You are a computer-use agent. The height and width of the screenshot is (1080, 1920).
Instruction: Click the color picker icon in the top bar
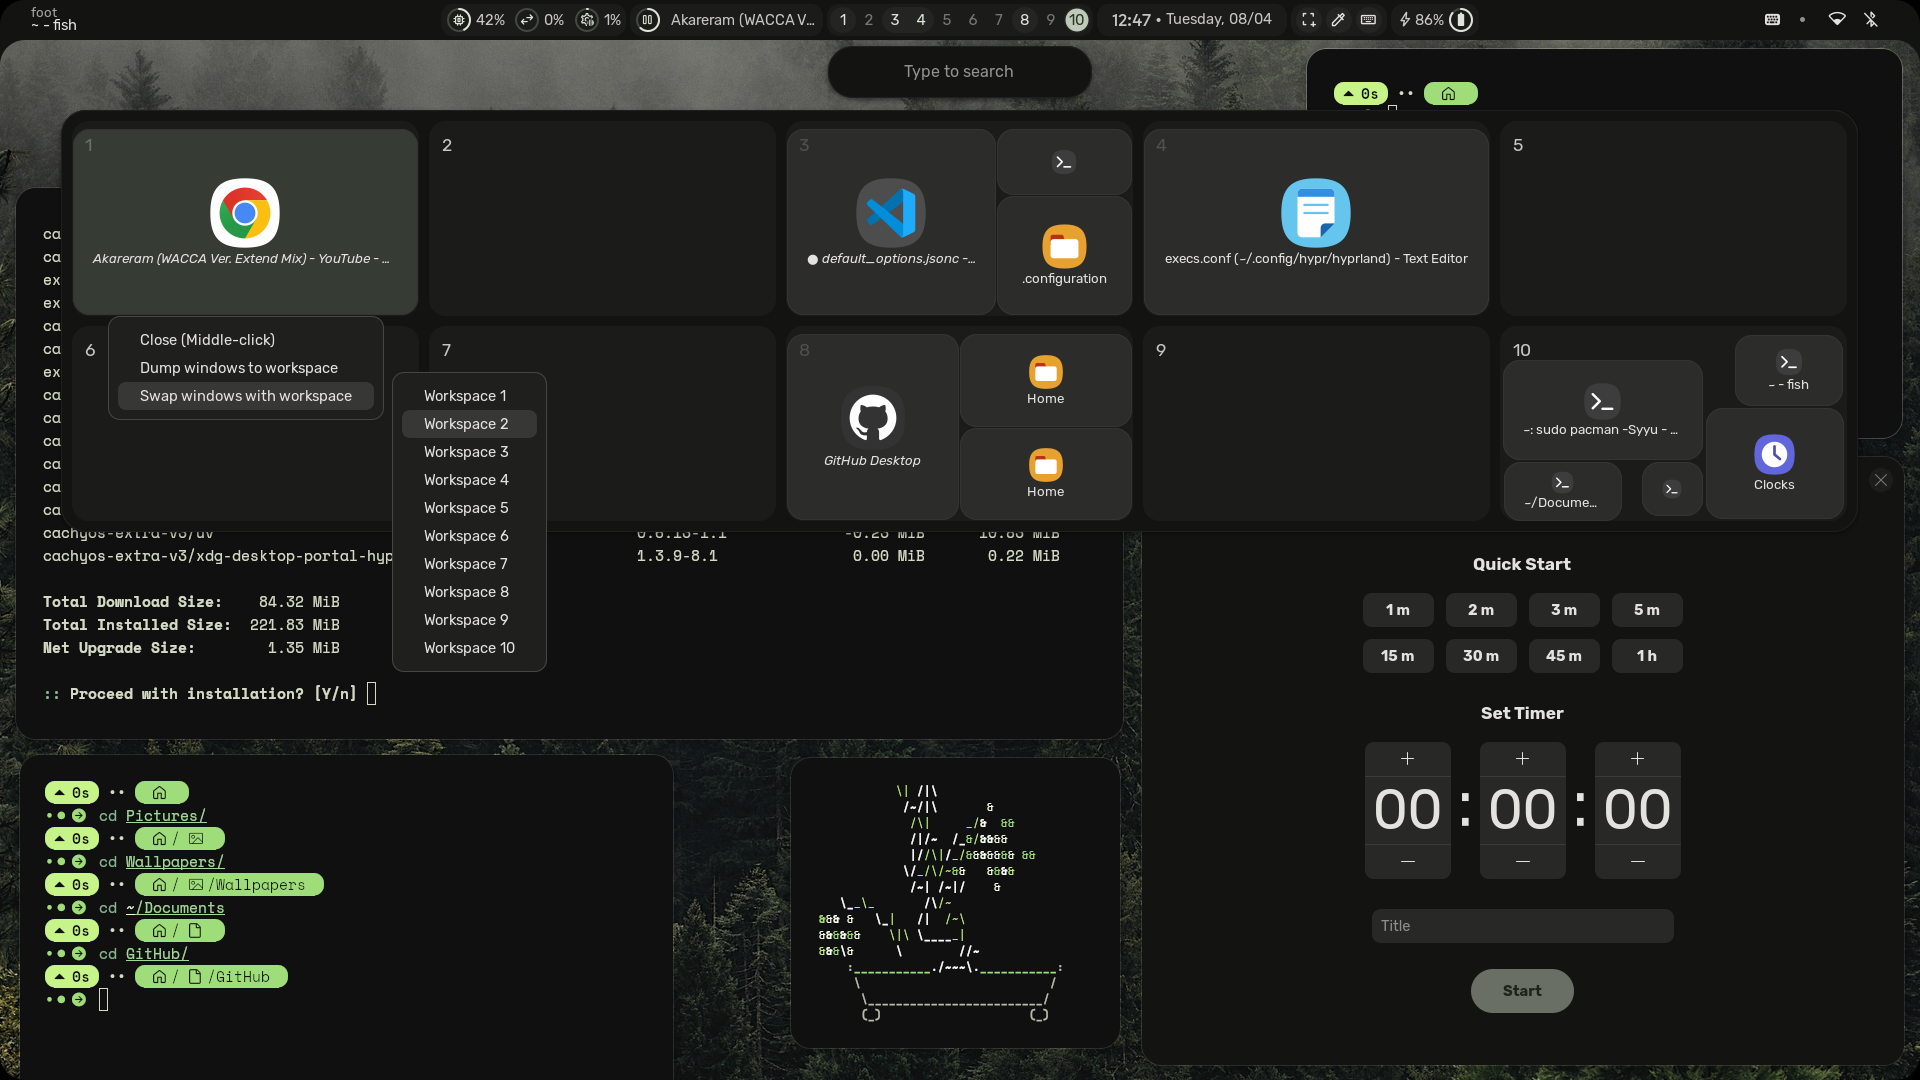pos(1338,19)
